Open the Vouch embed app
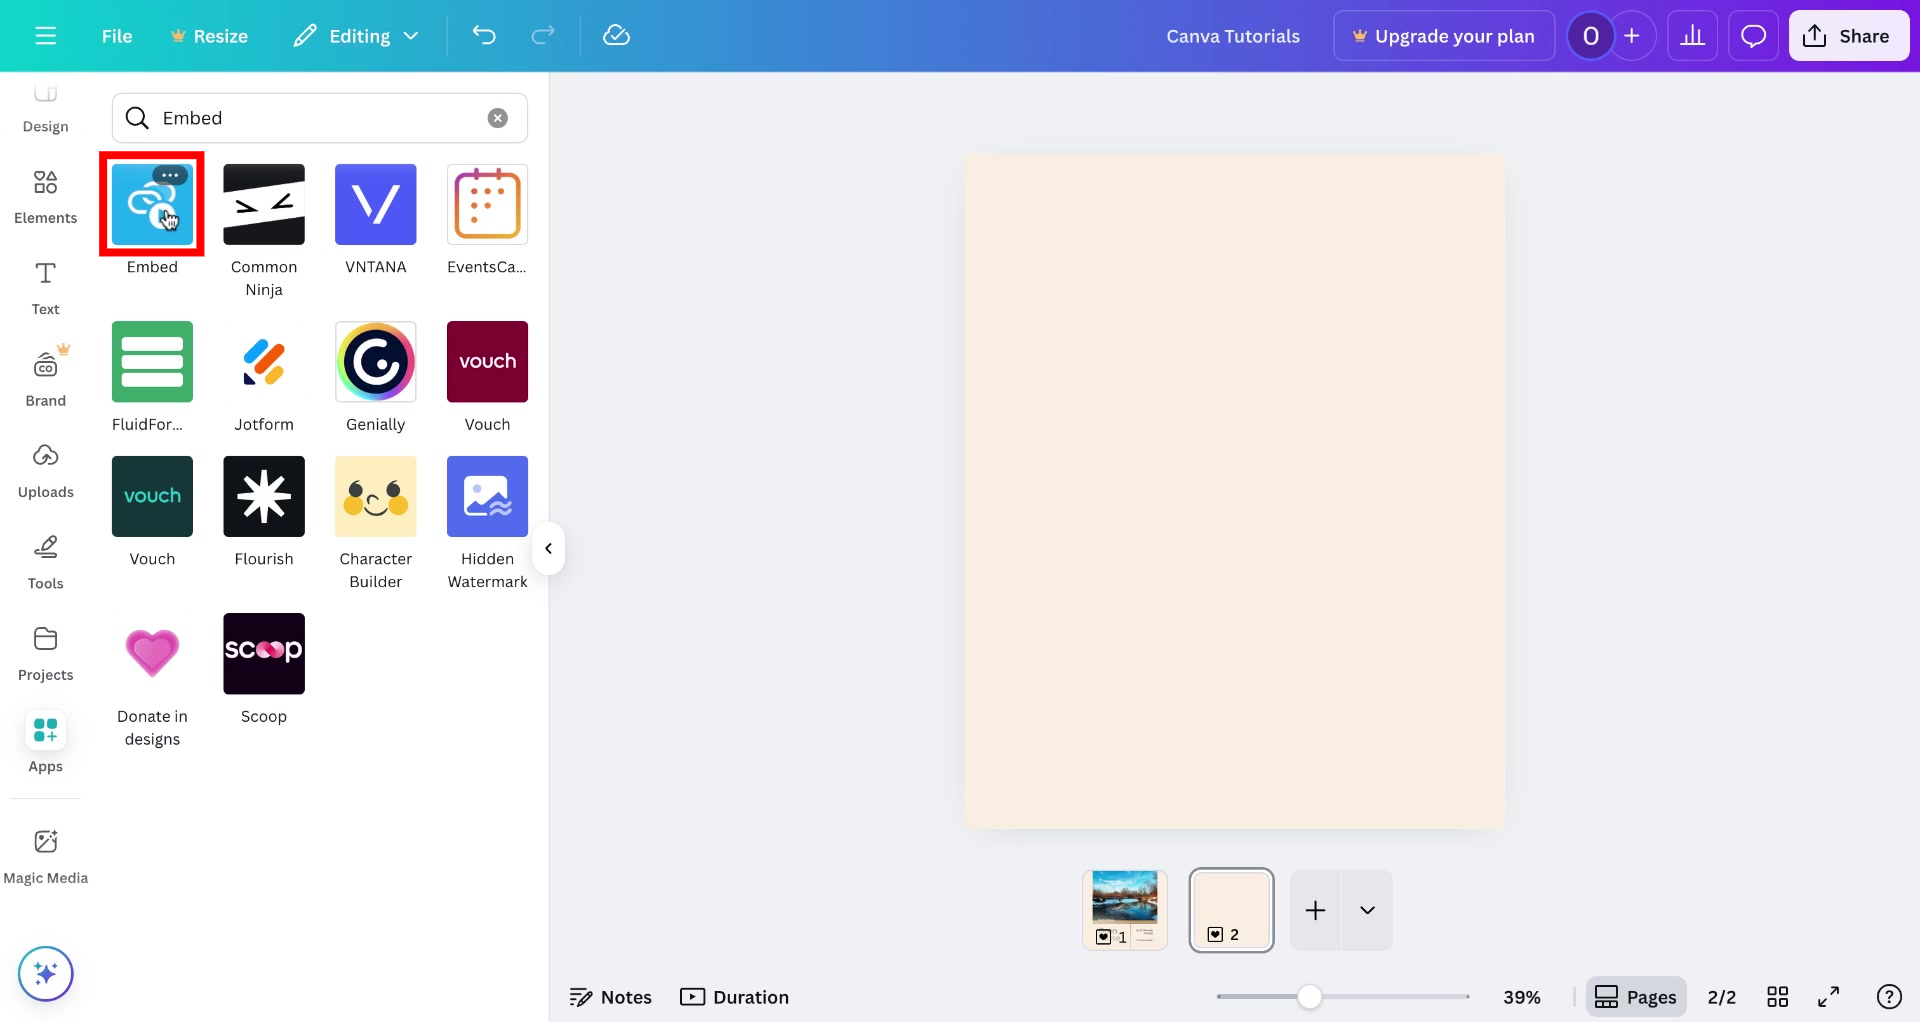The height and width of the screenshot is (1022, 1920). (487, 361)
